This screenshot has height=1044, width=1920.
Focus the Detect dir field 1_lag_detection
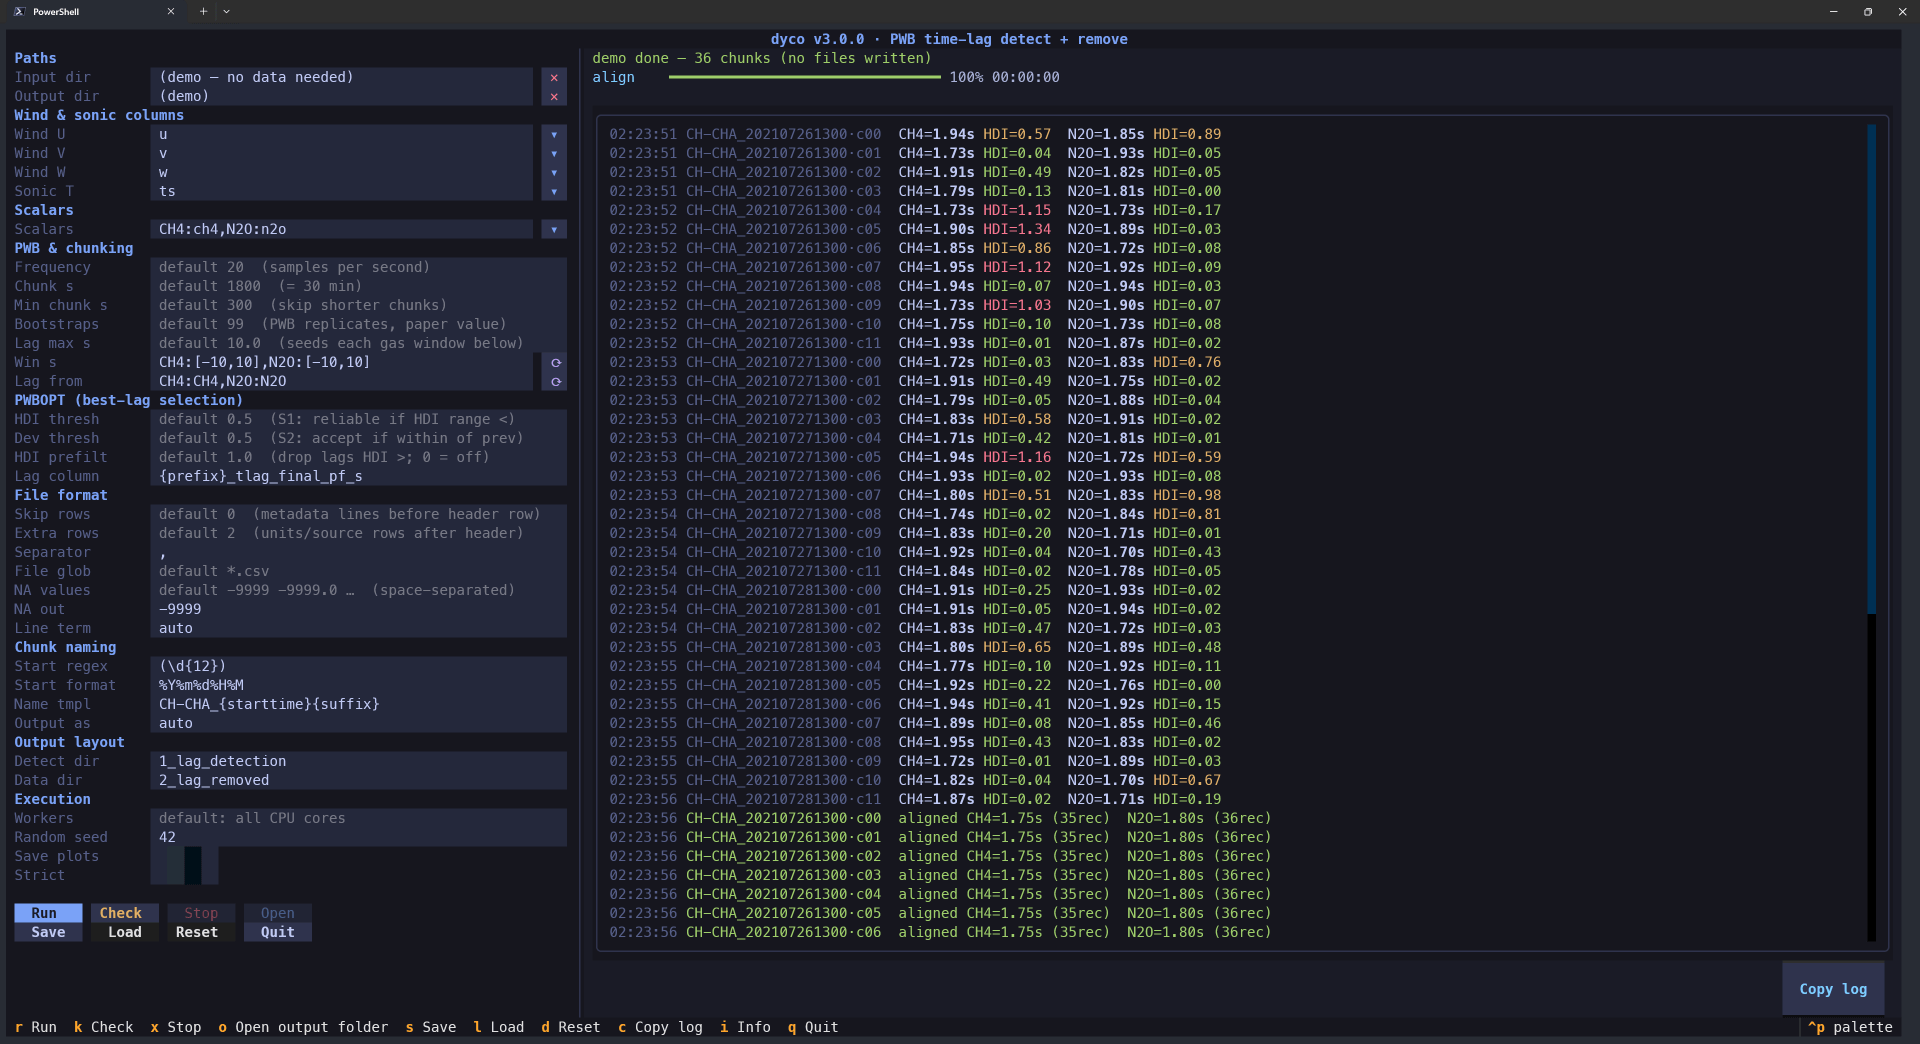358,761
